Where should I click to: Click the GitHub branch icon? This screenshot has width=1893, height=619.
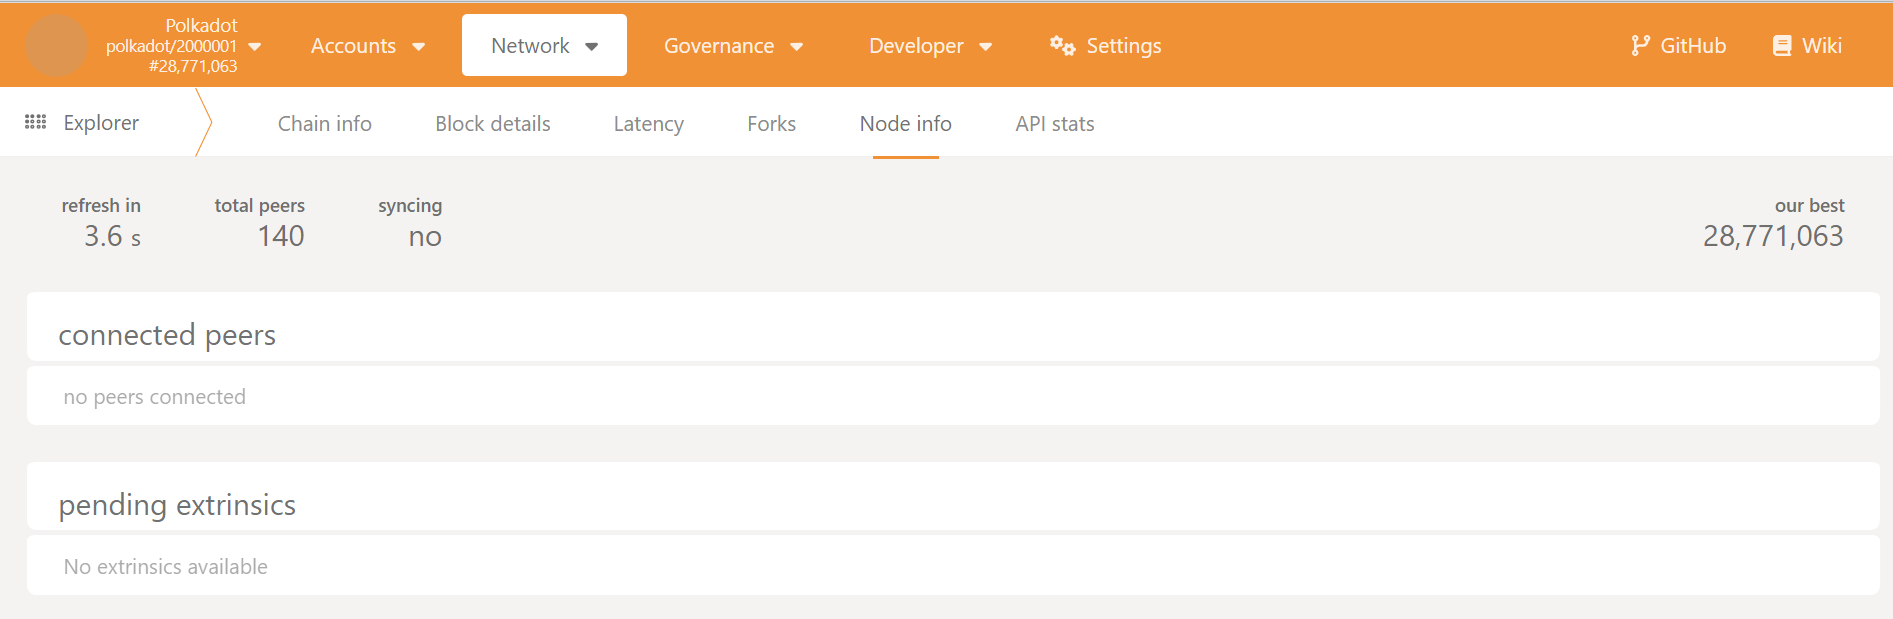(1640, 46)
